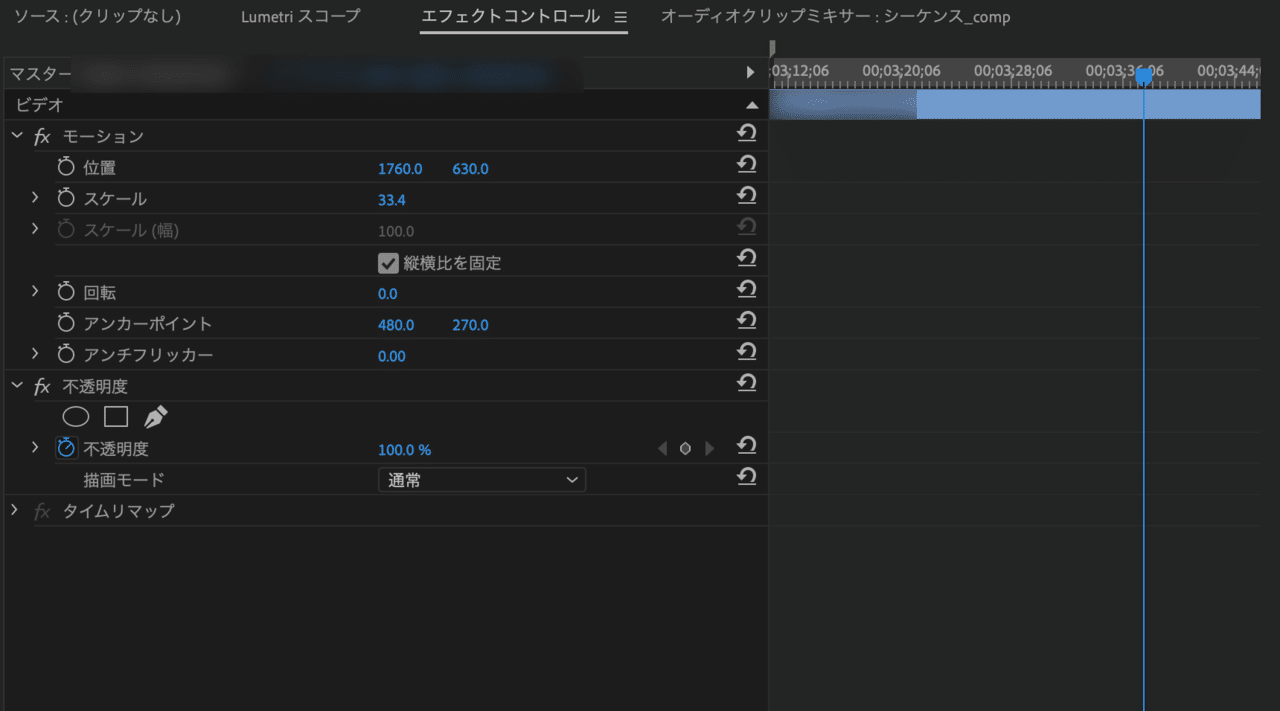Click the previous keyframe arrow for 不透明度

[662, 448]
